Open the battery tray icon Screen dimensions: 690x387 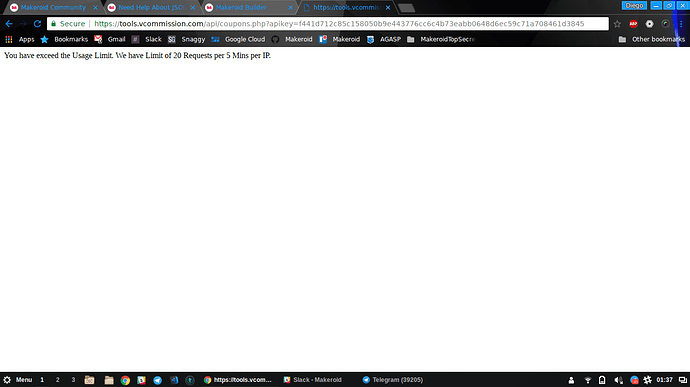602,380
